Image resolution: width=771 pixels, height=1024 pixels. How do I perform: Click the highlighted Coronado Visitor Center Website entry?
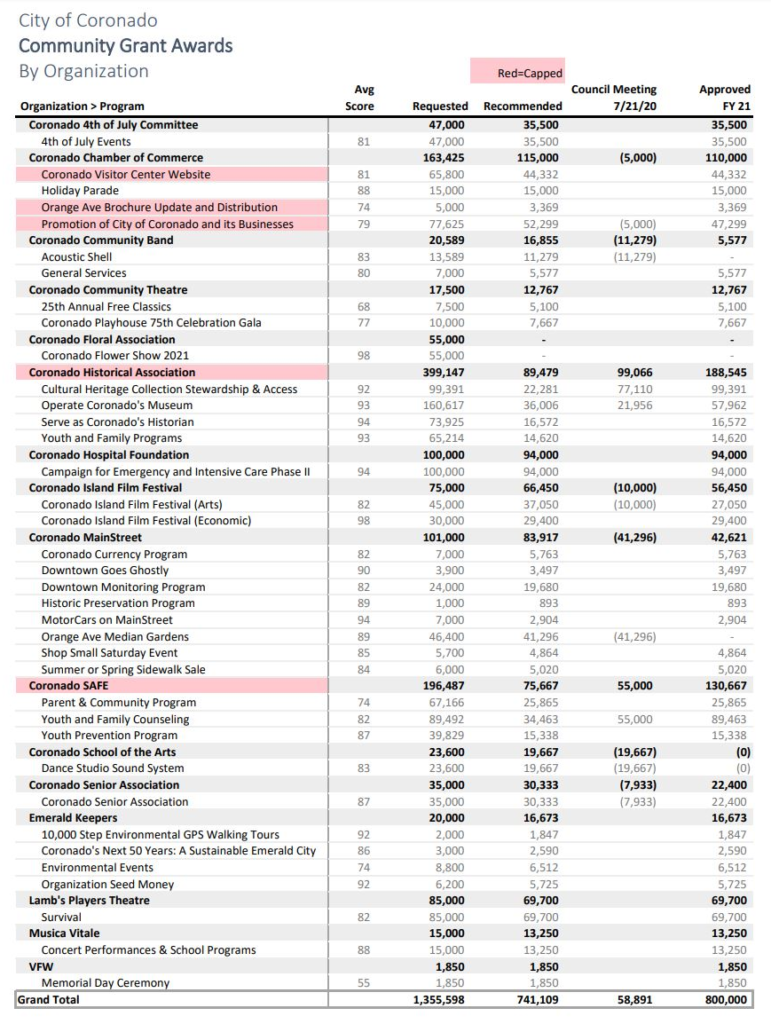[126, 174]
